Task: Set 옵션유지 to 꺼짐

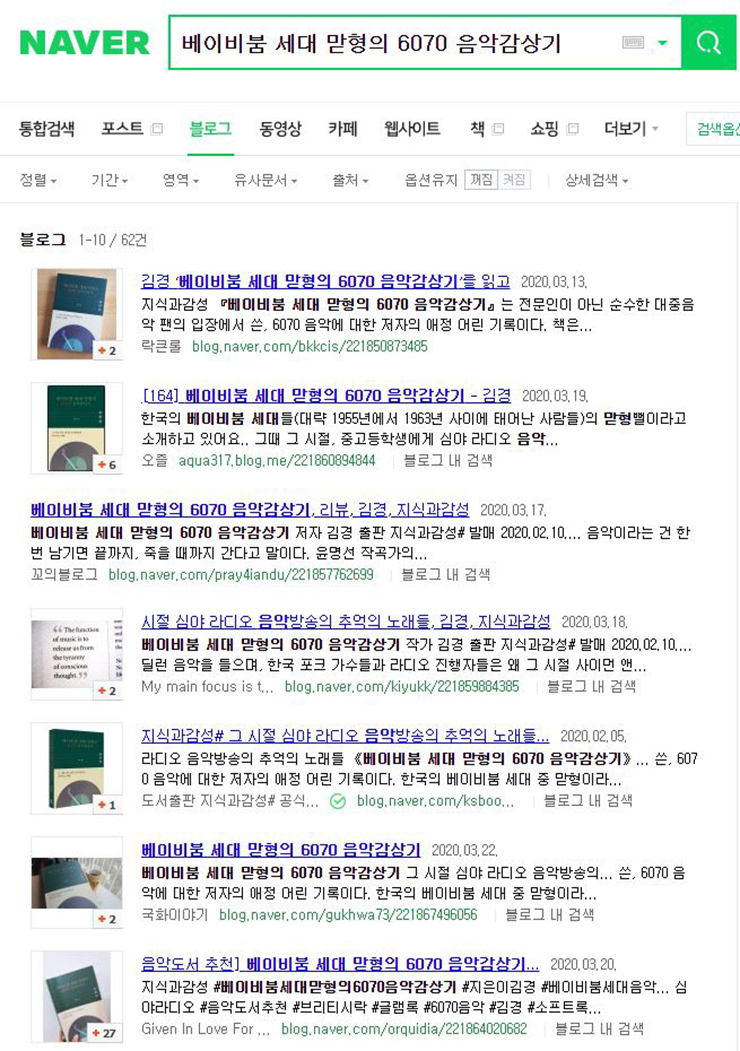Action: tap(481, 180)
